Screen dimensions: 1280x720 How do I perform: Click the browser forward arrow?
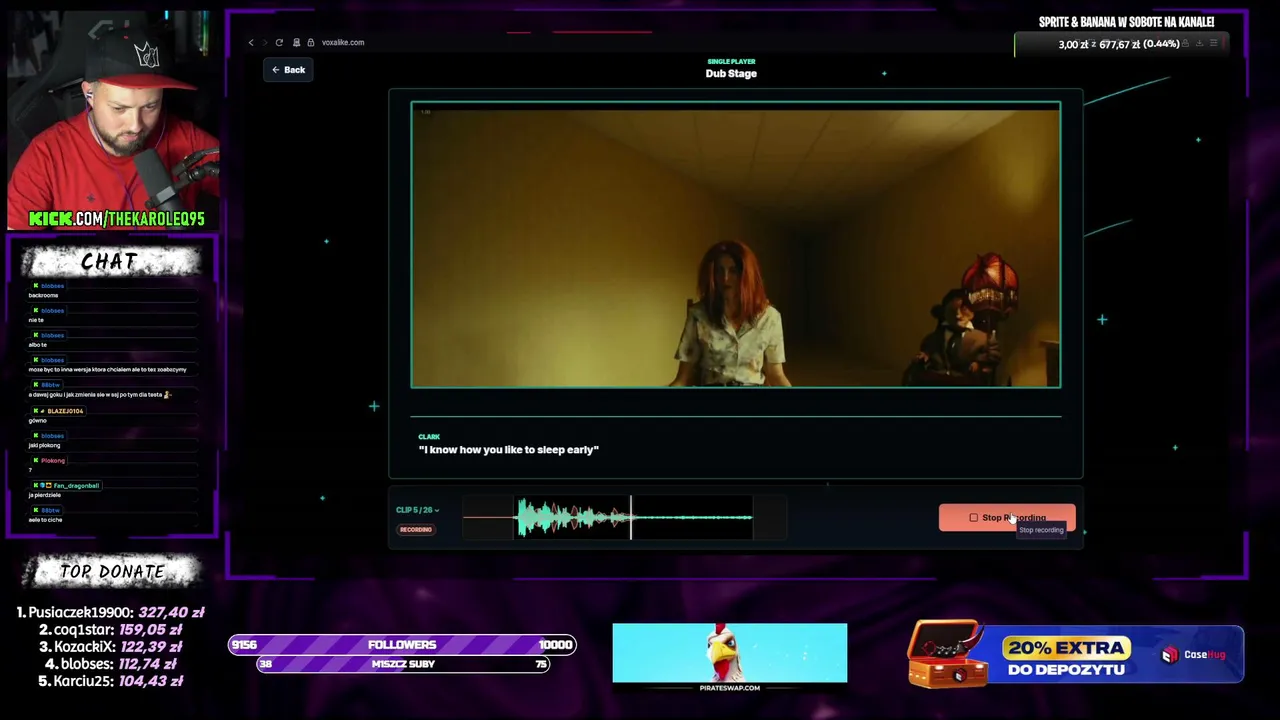tap(265, 42)
